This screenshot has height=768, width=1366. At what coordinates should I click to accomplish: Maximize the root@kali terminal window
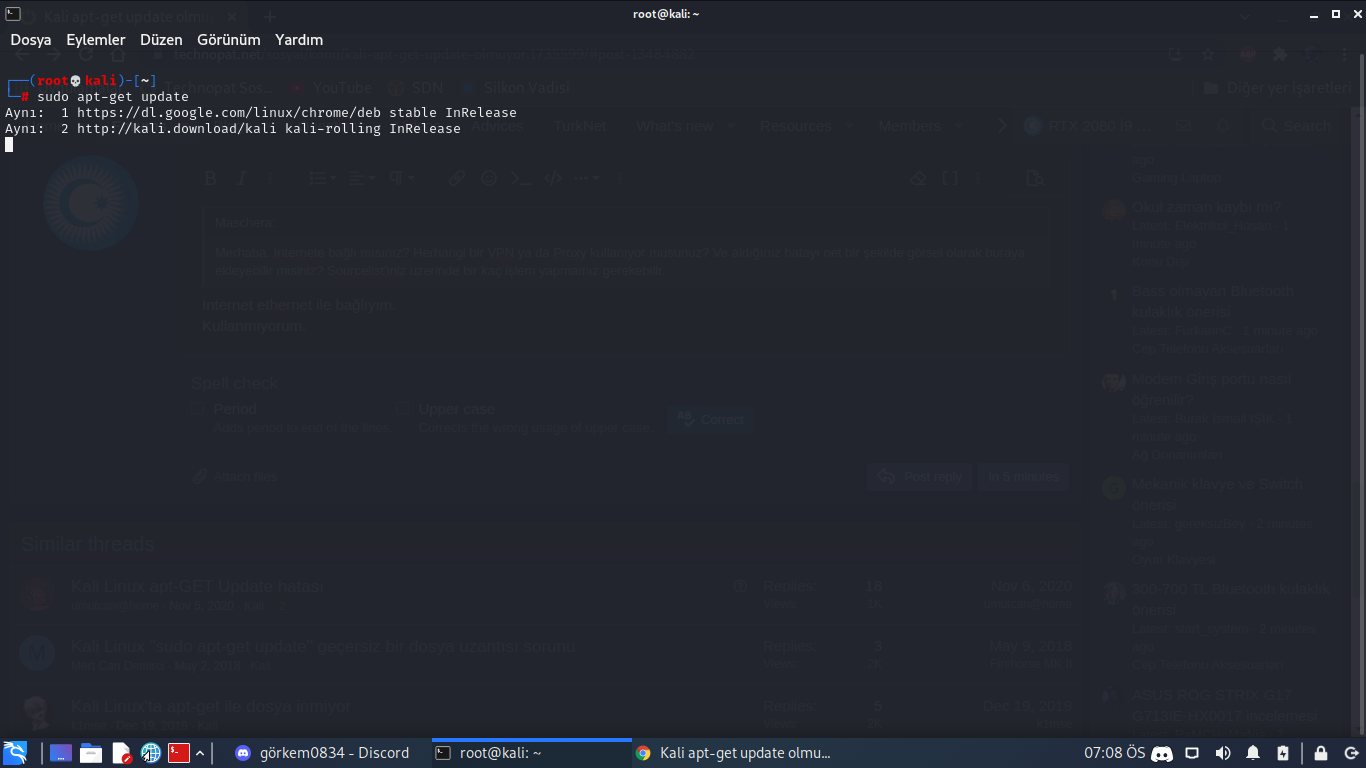pos(1336,14)
